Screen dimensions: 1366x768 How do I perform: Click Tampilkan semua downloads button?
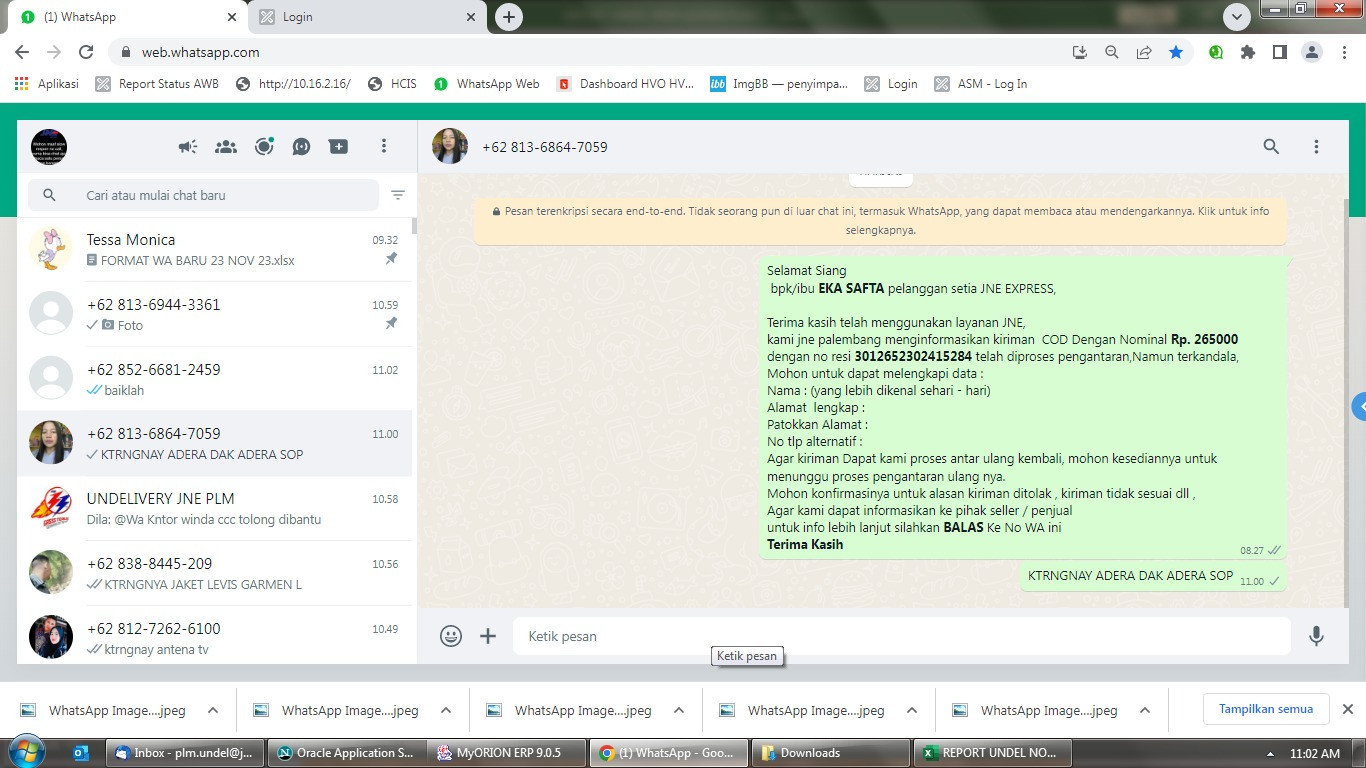click(x=1265, y=709)
